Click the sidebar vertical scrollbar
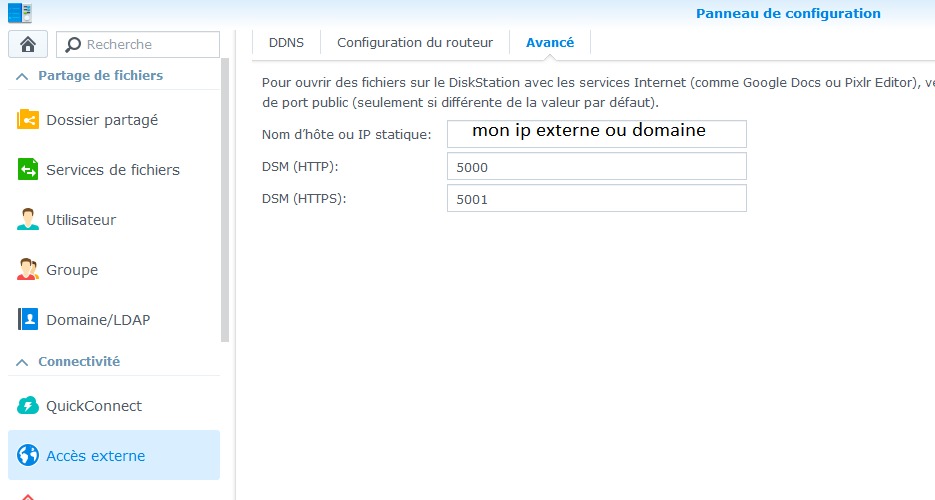 tap(225, 200)
